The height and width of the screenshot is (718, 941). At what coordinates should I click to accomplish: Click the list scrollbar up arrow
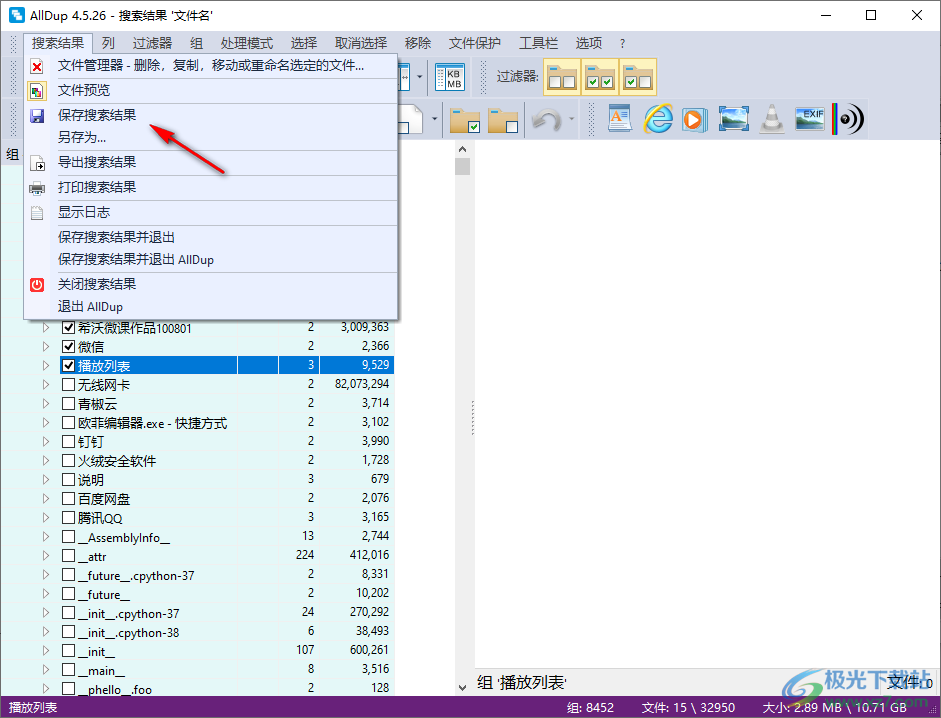(x=462, y=149)
